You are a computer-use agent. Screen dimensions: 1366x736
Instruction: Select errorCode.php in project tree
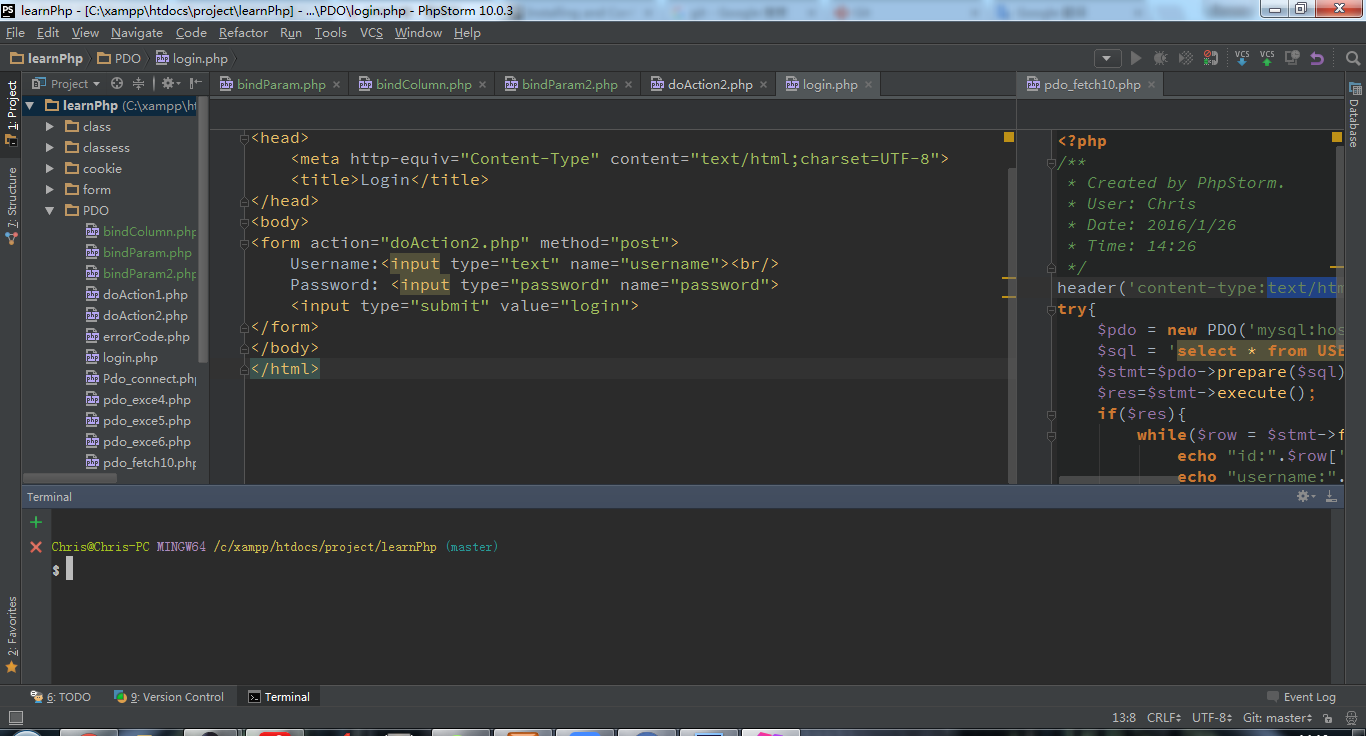[146, 336]
